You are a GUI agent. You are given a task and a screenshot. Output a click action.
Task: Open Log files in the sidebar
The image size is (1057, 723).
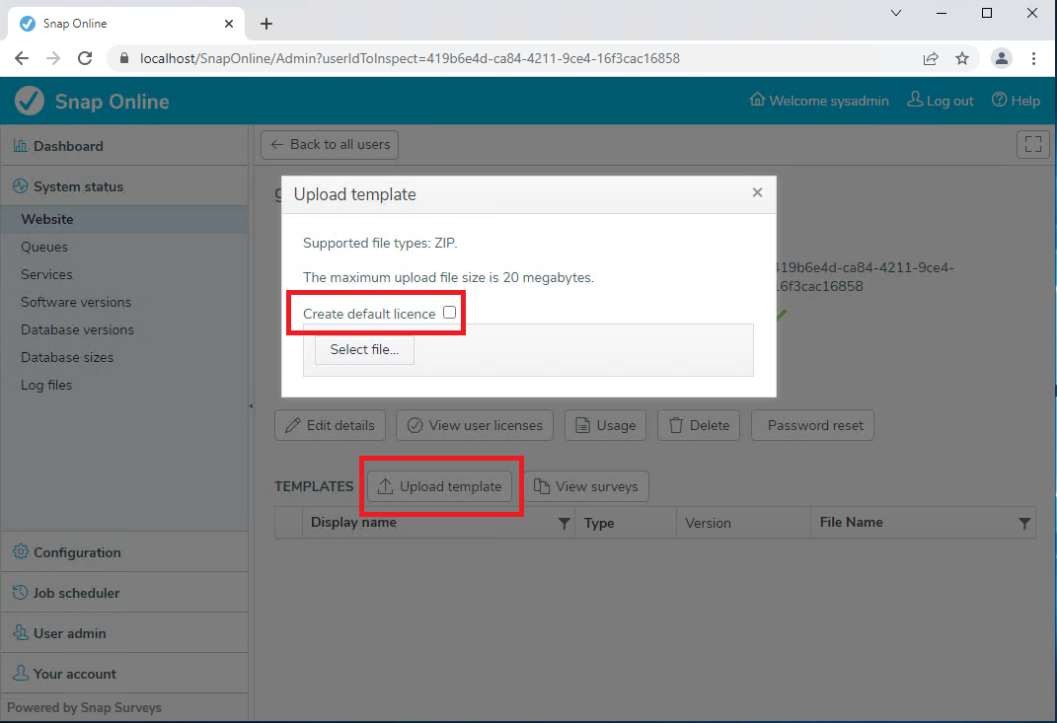(46, 385)
